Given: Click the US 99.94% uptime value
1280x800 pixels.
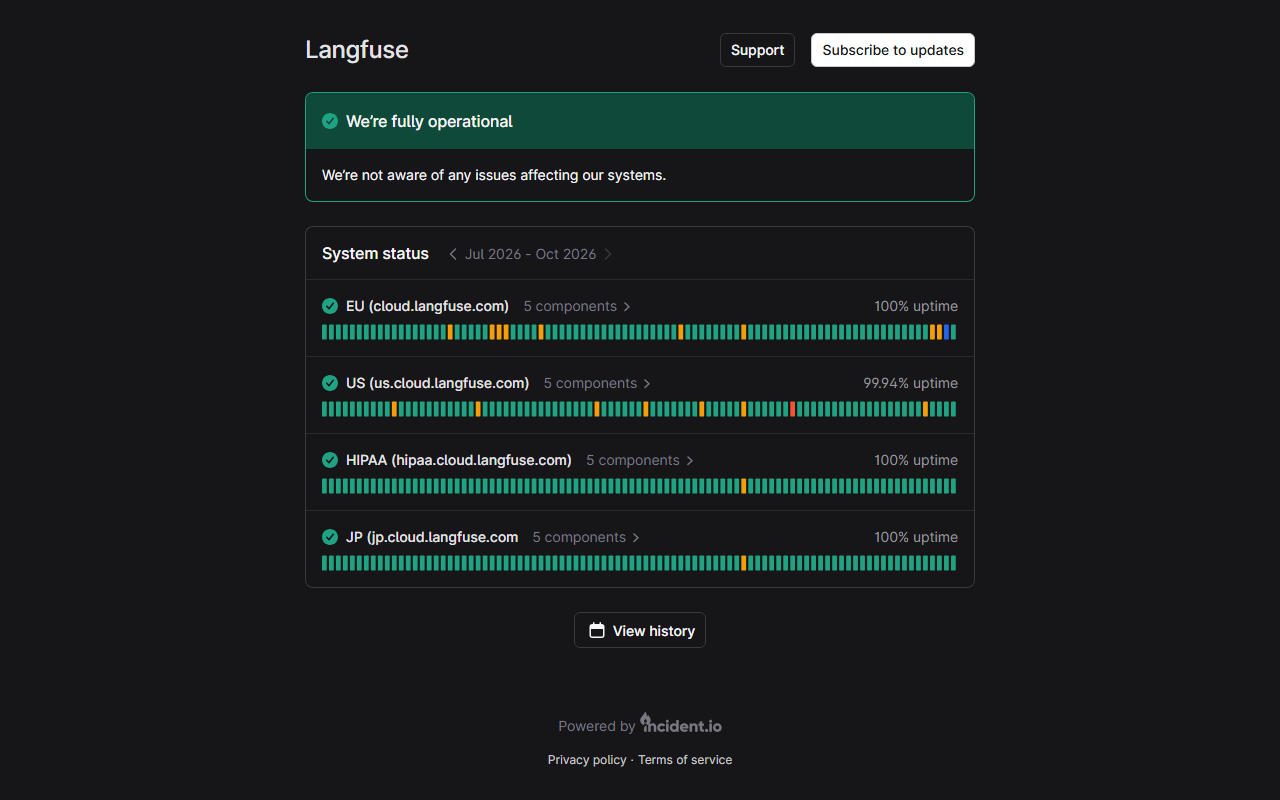Looking at the screenshot, I should pyautogui.click(x=910, y=383).
